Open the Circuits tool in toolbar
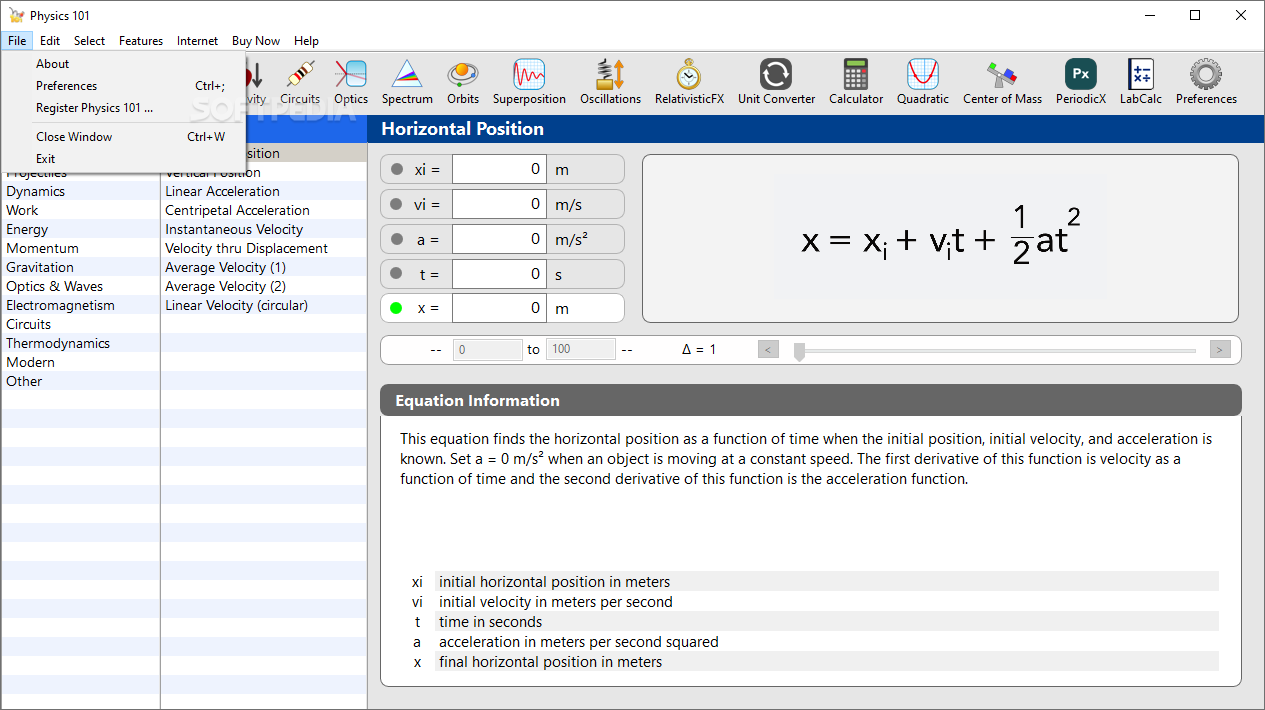This screenshot has height=710, width=1265. (300, 82)
